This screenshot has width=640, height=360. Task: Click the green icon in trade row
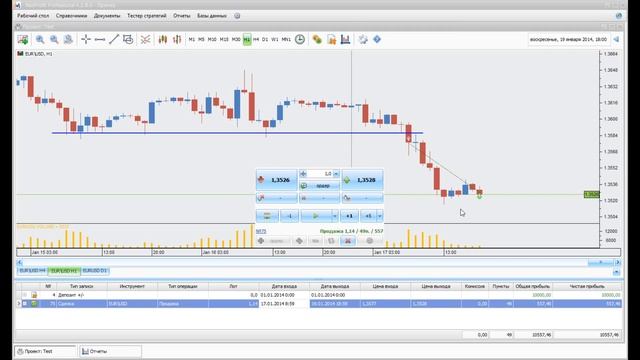[x=34, y=304]
